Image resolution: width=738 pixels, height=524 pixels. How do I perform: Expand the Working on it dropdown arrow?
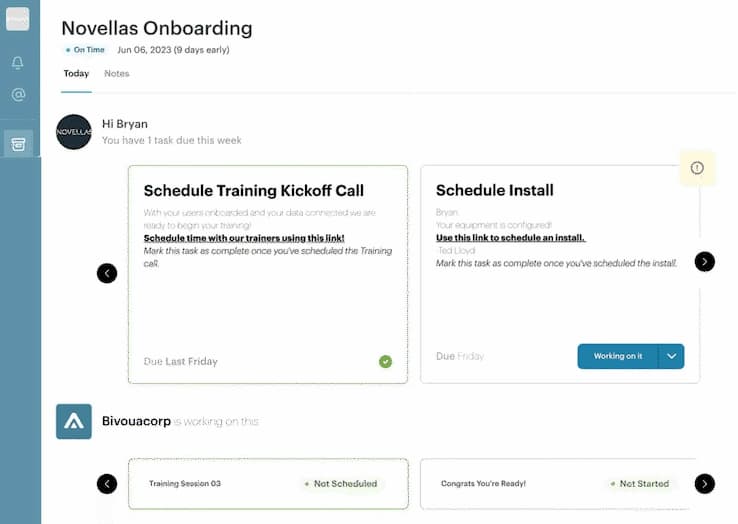tap(672, 357)
